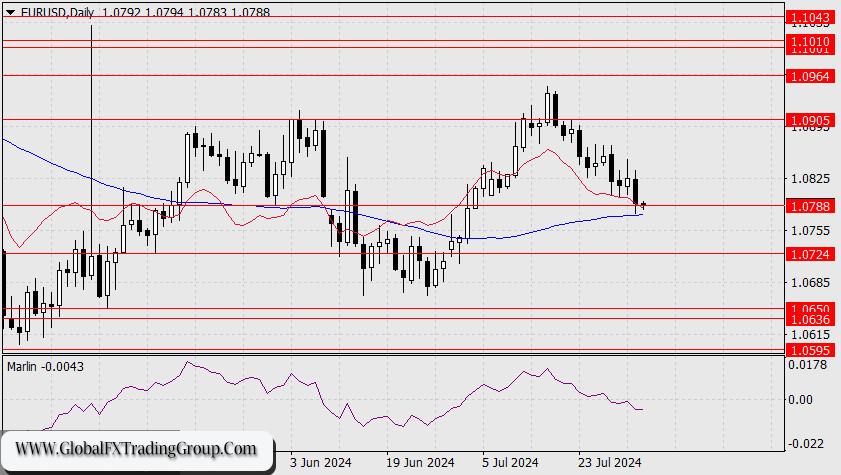Click the 23 Jul 2024 date label
The height and width of the screenshot is (475, 841).
coord(609,462)
